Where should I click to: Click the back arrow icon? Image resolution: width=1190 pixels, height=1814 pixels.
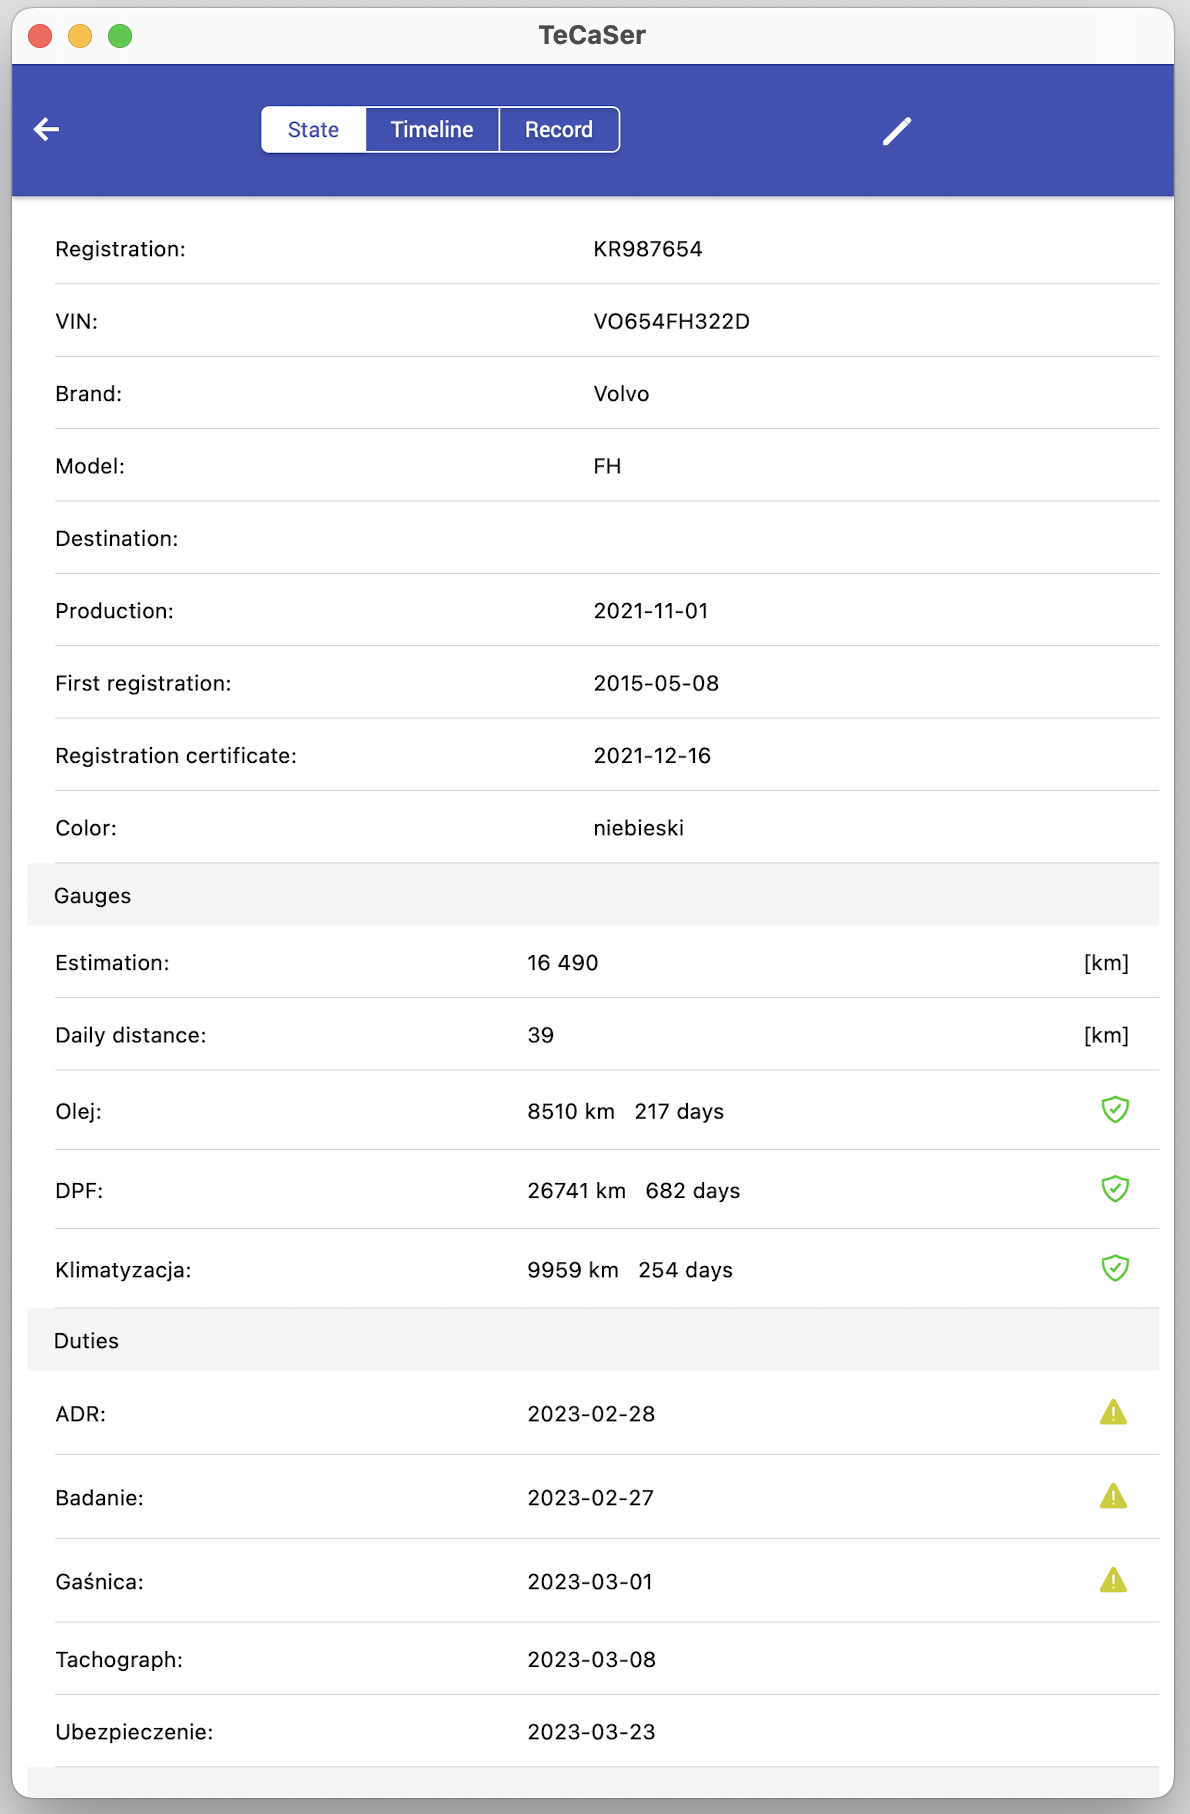click(x=47, y=129)
